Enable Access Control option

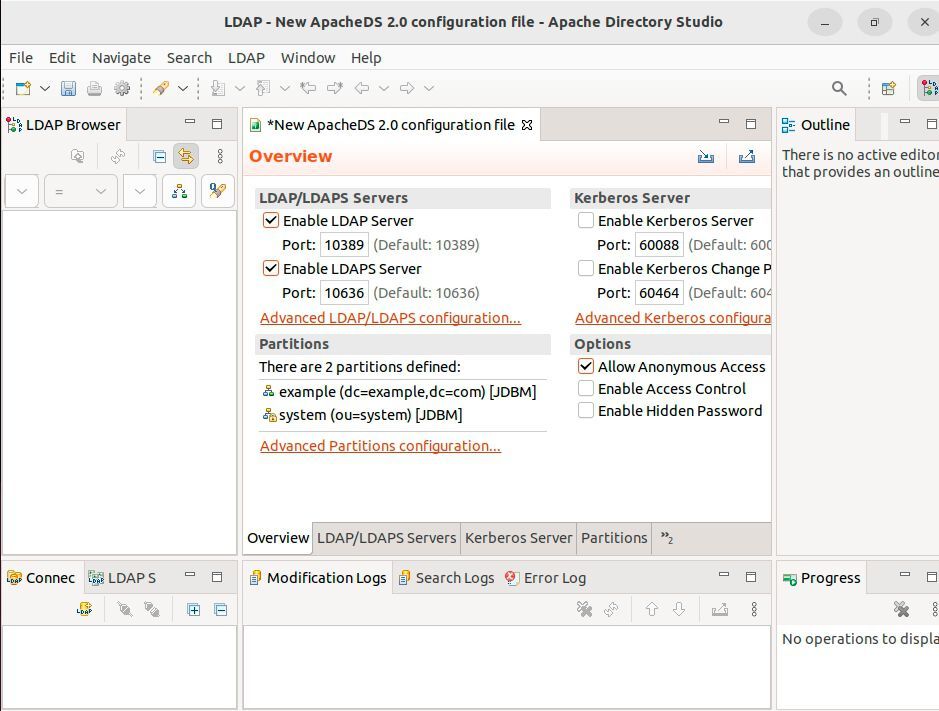click(585, 388)
